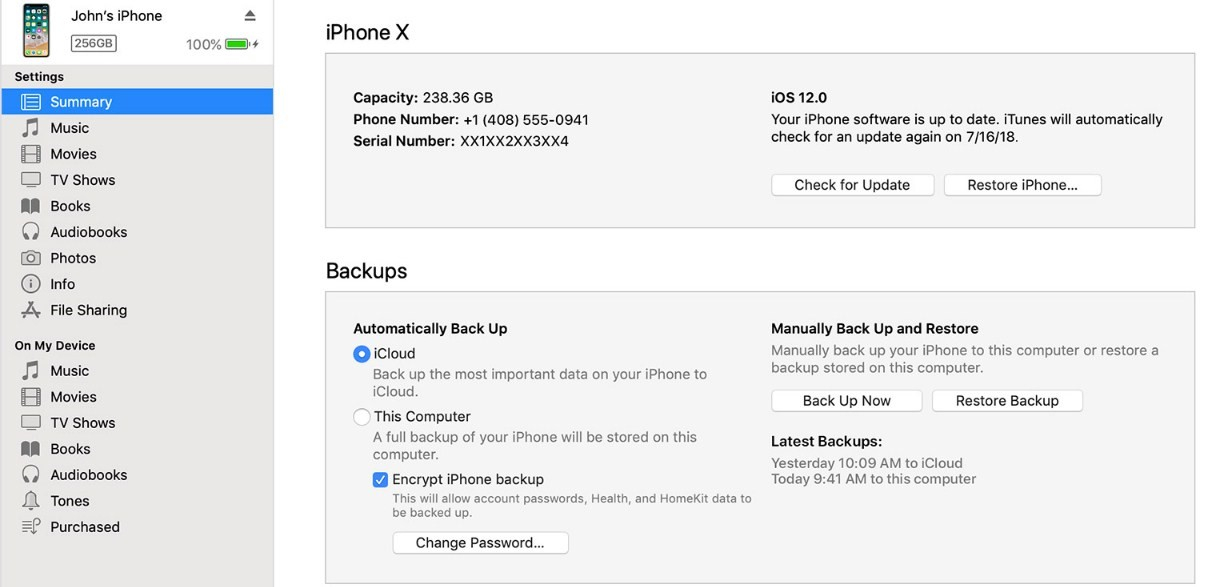Open the Purchased playlist icon
This screenshot has width=1208, height=587.
click(x=31, y=527)
